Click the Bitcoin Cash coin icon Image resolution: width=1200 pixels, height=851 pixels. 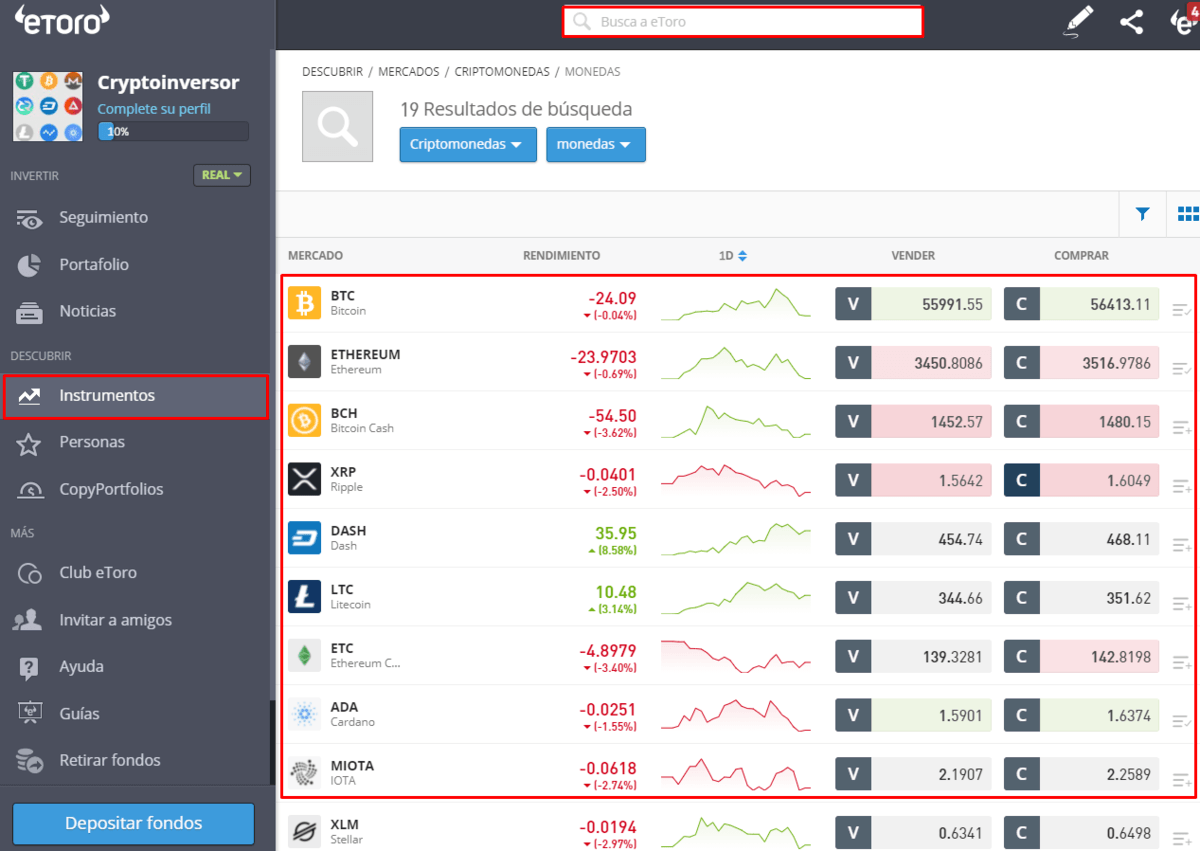304,420
